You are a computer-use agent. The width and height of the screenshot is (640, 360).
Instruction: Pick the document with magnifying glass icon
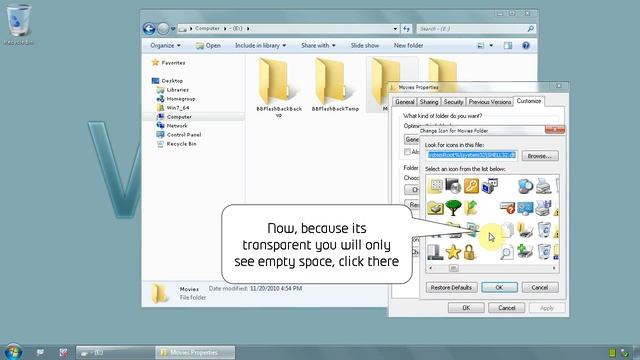tap(507, 252)
